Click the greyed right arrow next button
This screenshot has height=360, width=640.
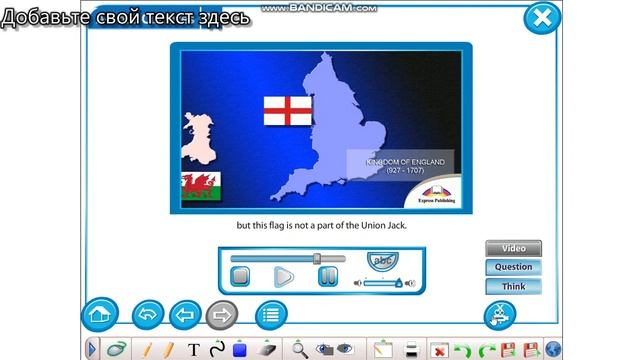tap(222, 315)
